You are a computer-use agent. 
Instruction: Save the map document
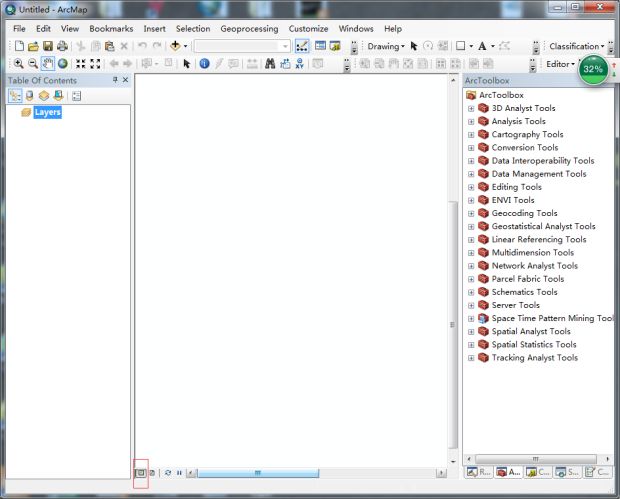click(47, 46)
